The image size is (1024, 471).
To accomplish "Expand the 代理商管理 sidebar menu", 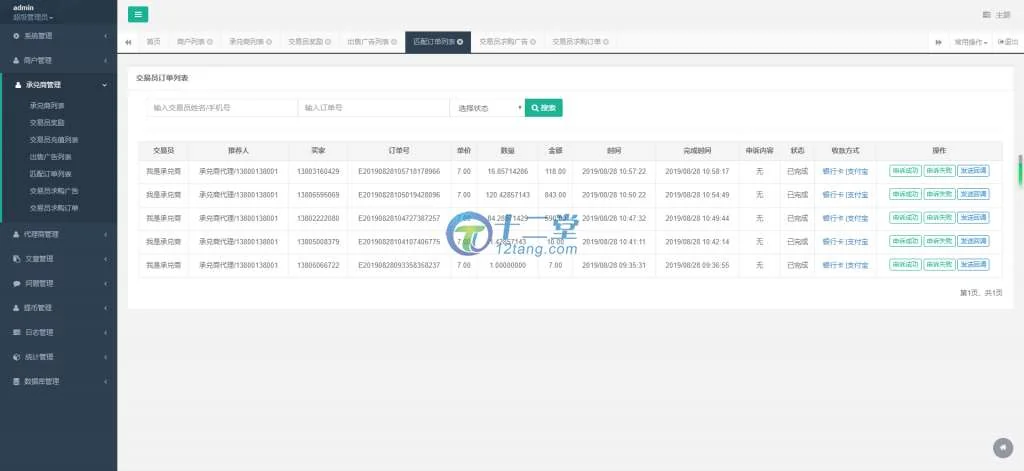I will (x=58, y=234).
